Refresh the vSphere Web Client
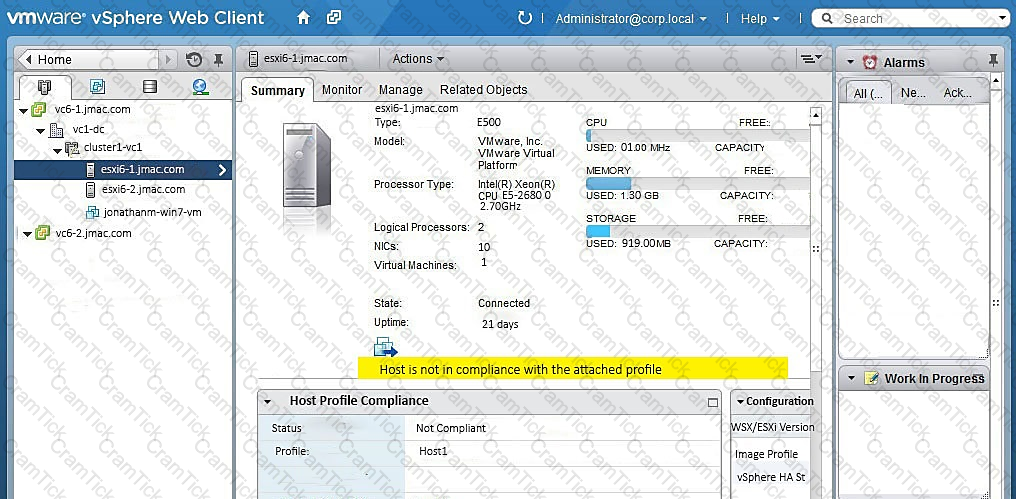 pyautogui.click(x=525, y=18)
